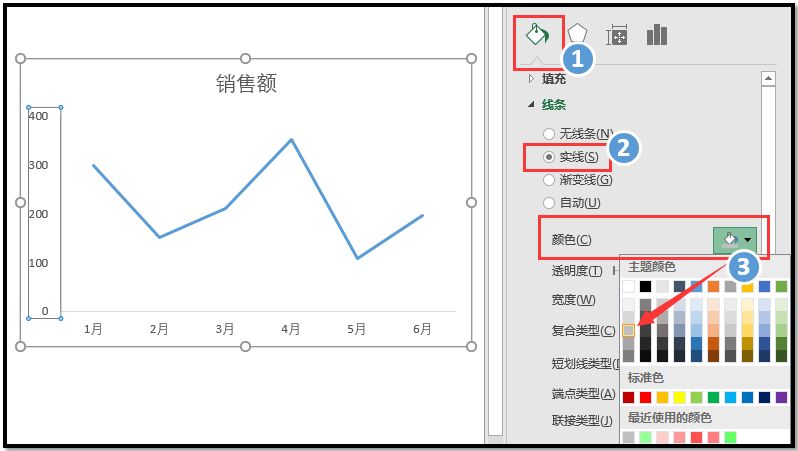Click the 400 vertical axis label
The image size is (798, 451).
coord(38,116)
